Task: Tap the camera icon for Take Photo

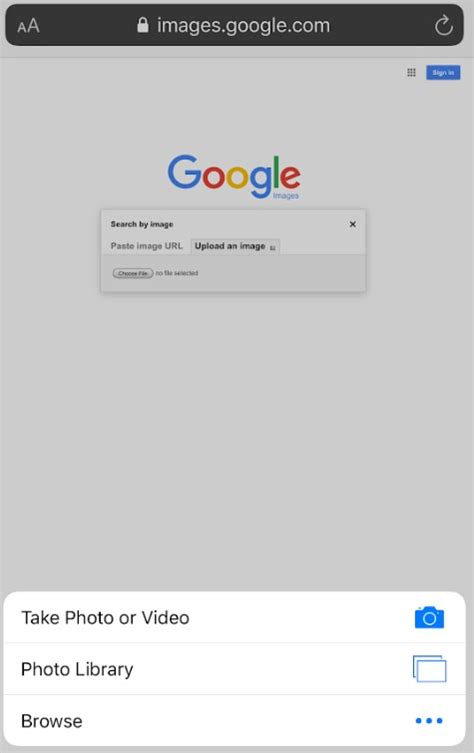Action: pyautogui.click(x=429, y=618)
